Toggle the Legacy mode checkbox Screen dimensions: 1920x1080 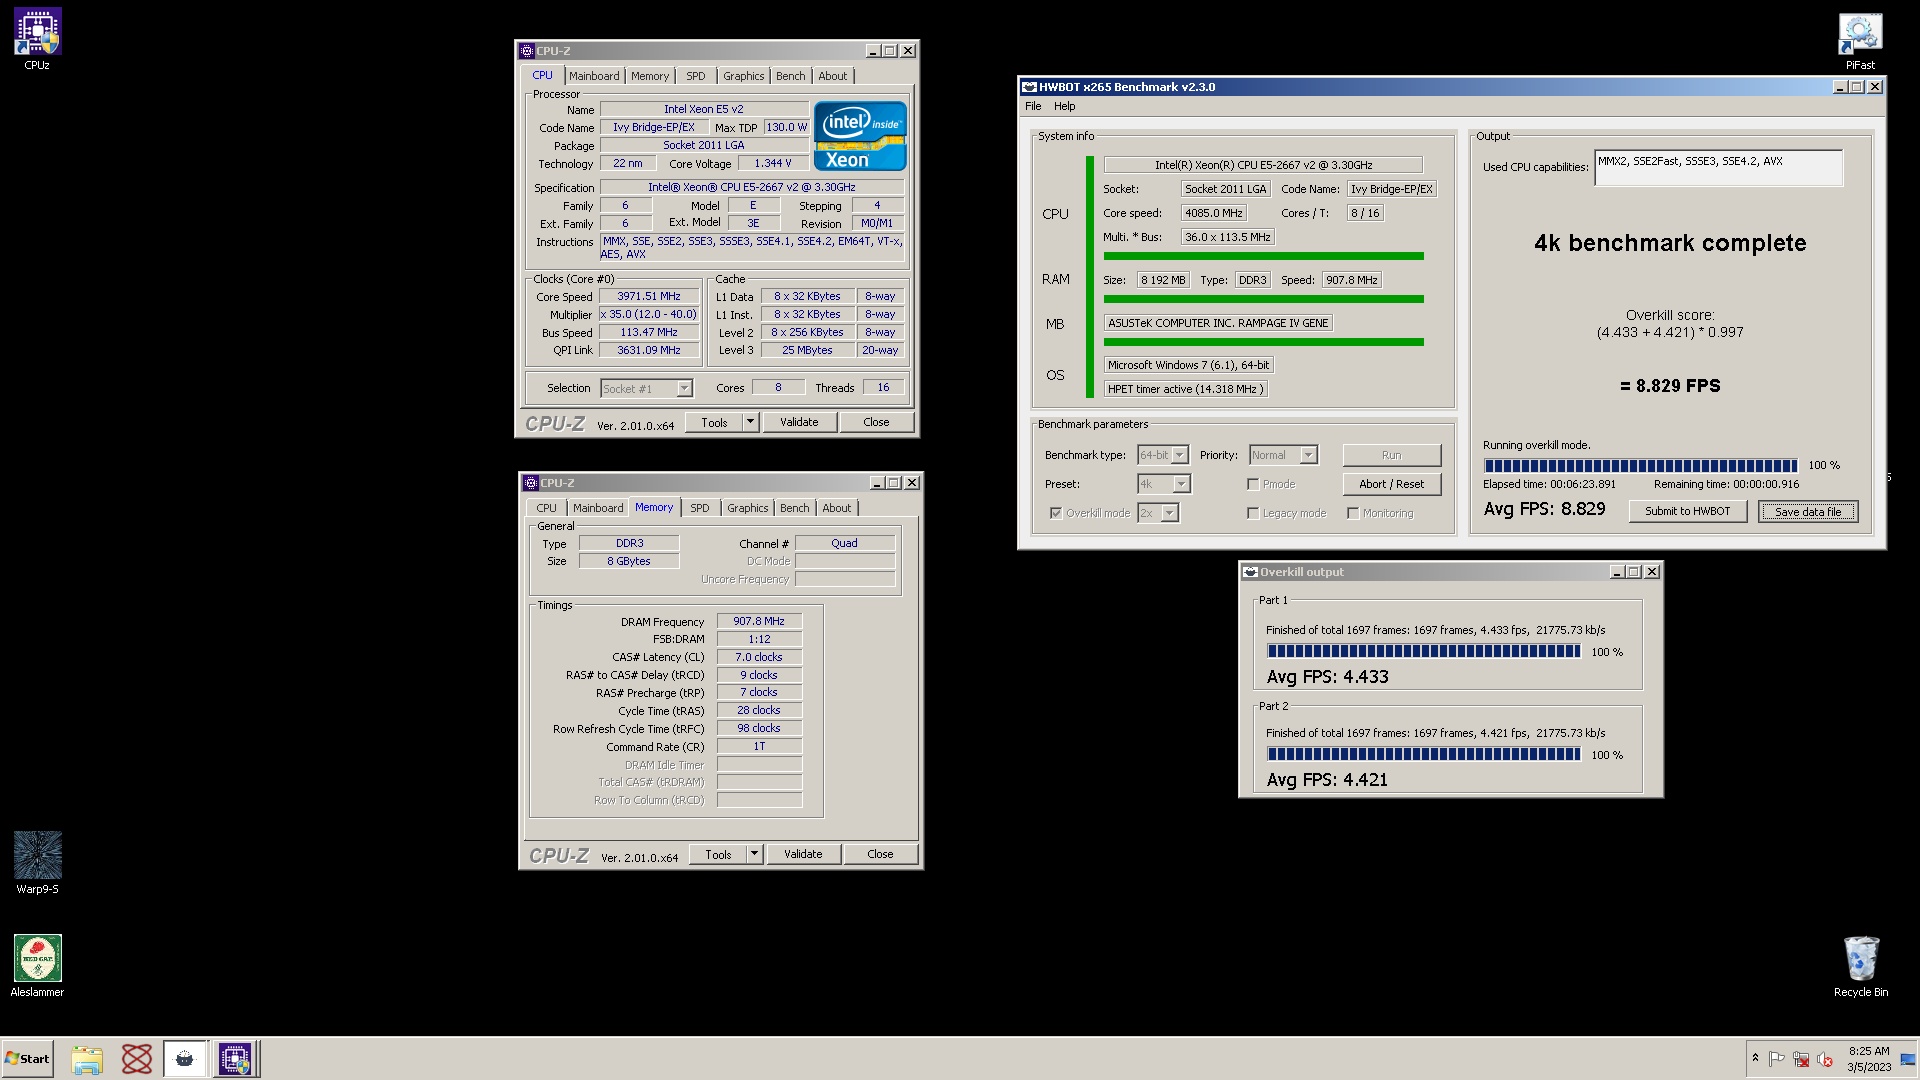pos(1253,513)
